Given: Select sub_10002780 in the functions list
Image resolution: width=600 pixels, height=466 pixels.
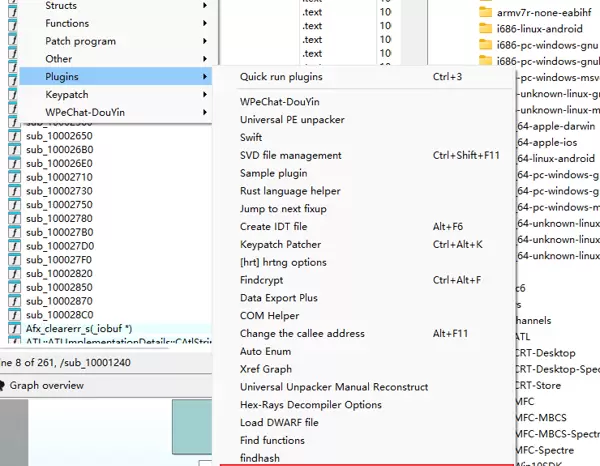Looking at the screenshot, I should [59, 218].
